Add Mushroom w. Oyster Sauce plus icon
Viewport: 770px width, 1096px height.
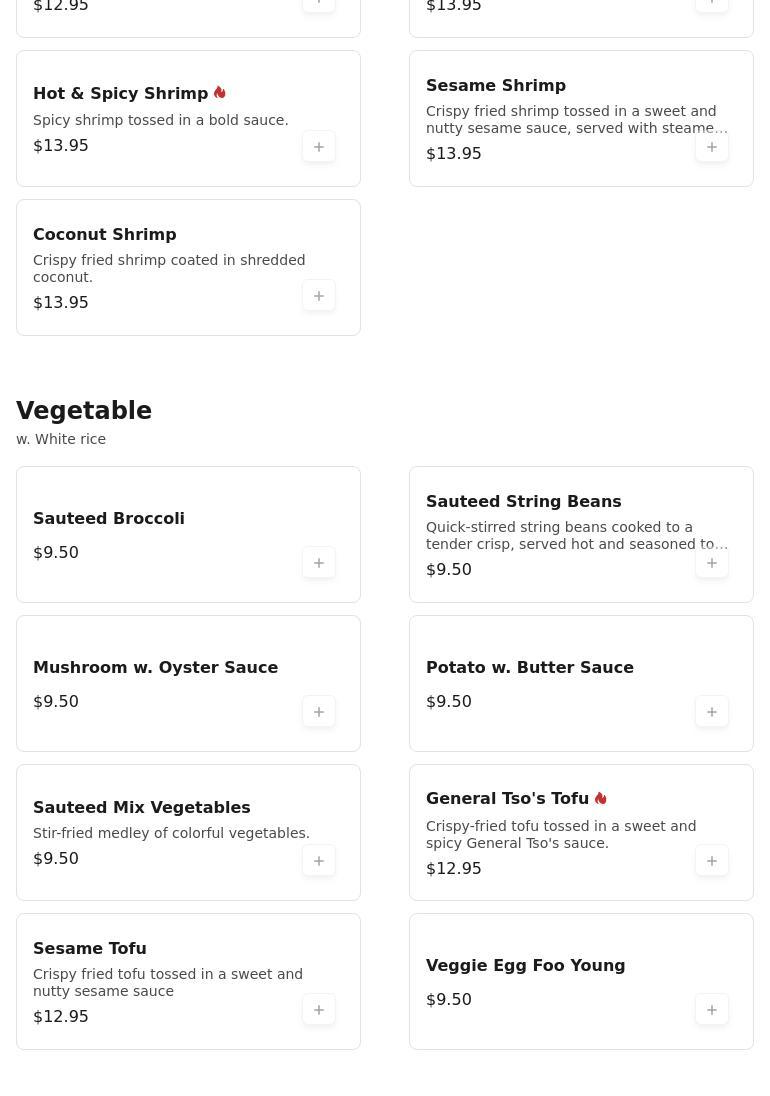pos(319,712)
